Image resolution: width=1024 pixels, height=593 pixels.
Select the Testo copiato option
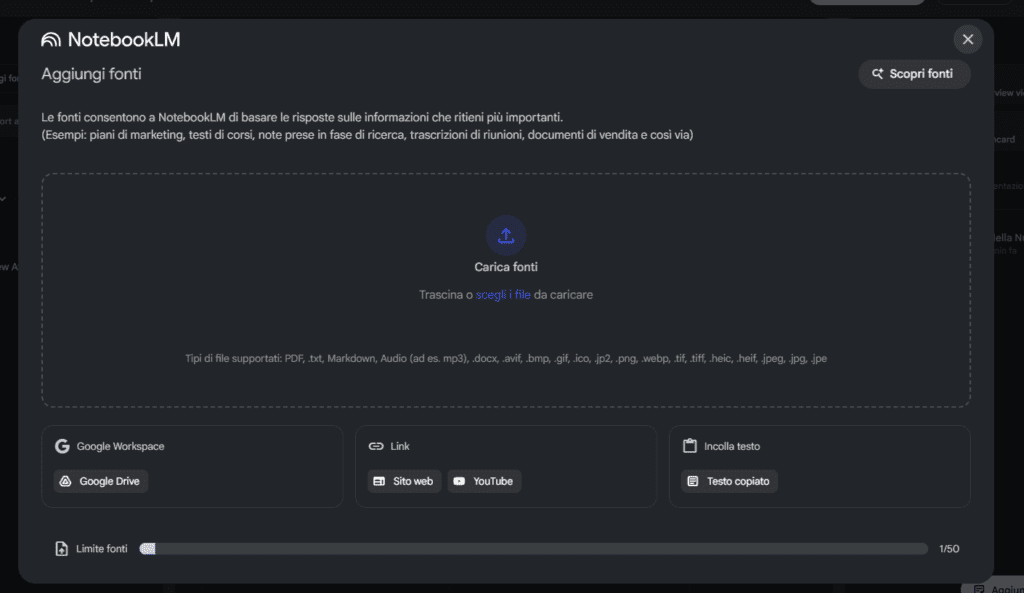click(x=729, y=481)
